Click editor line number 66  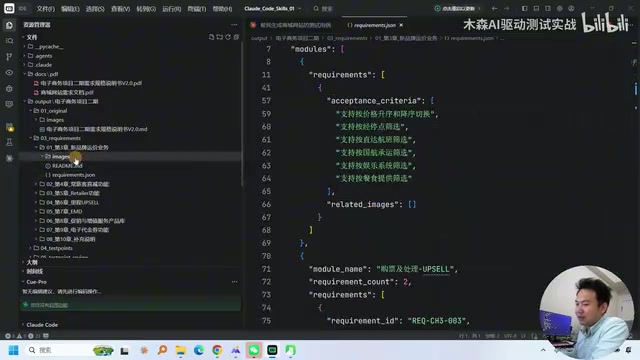click(266, 204)
